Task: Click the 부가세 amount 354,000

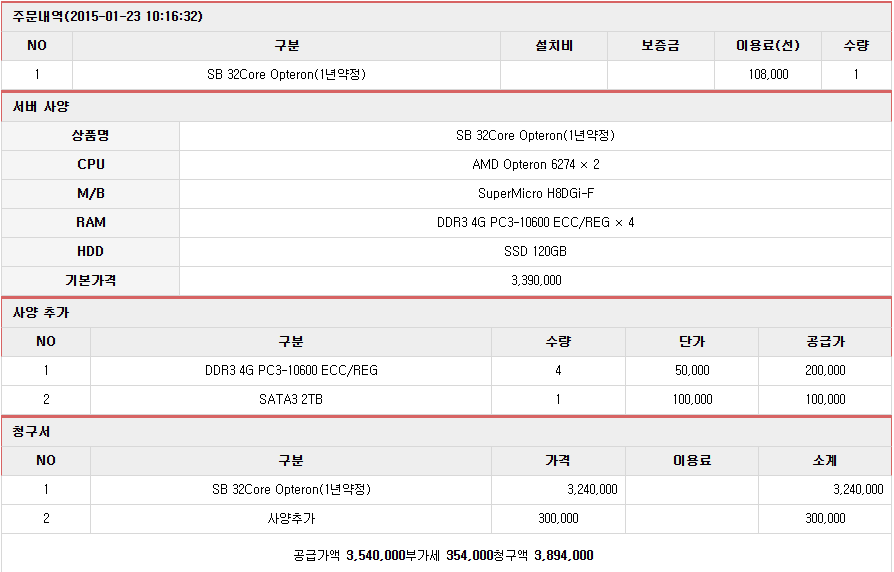Action: pos(469,555)
